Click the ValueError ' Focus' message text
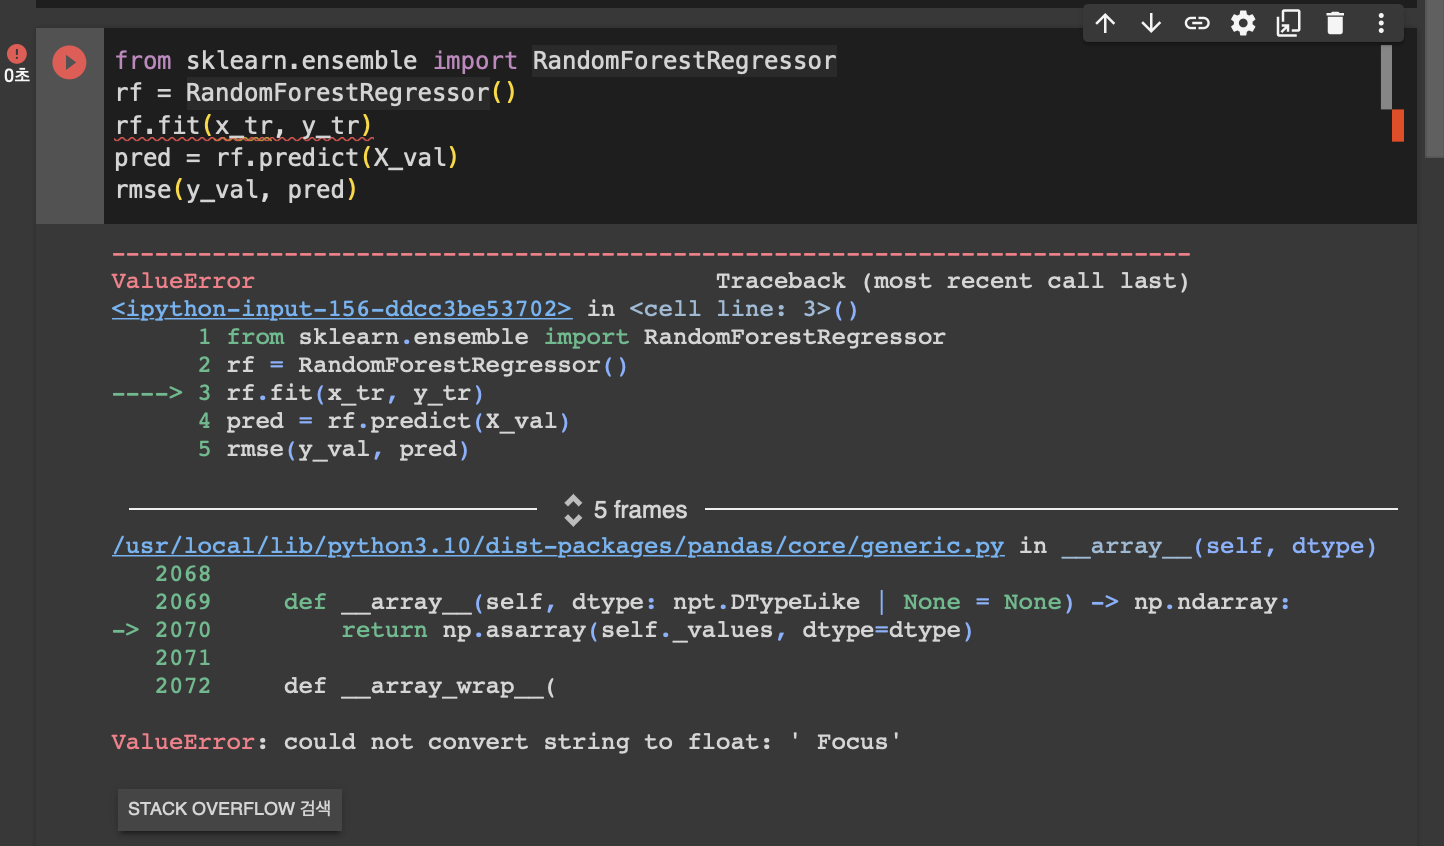The width and height of the screenshot is (1444, 846). point(506,742)
